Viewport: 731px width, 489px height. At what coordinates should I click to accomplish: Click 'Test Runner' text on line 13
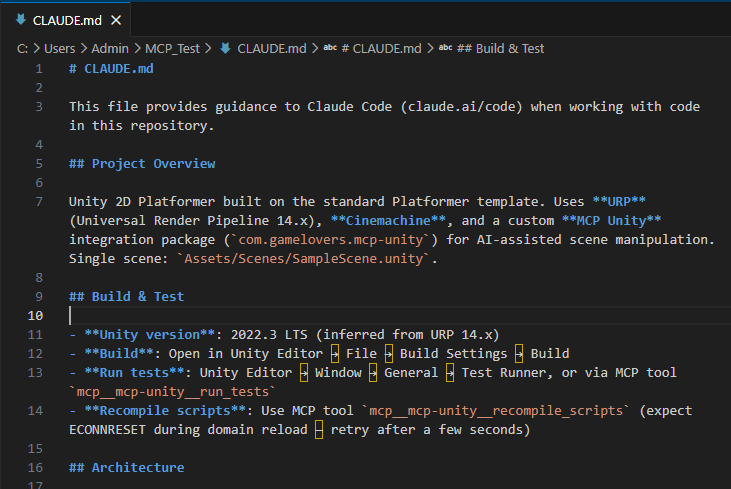pos(503,373)
